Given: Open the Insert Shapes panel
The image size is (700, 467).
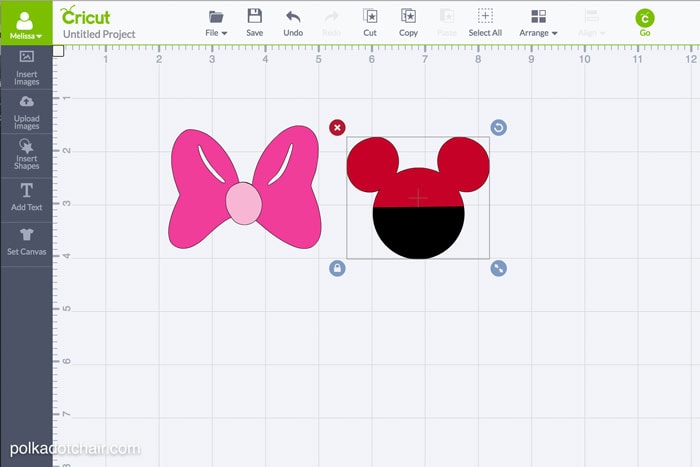Looking at the screenshot, I should (x=27, y=154).
